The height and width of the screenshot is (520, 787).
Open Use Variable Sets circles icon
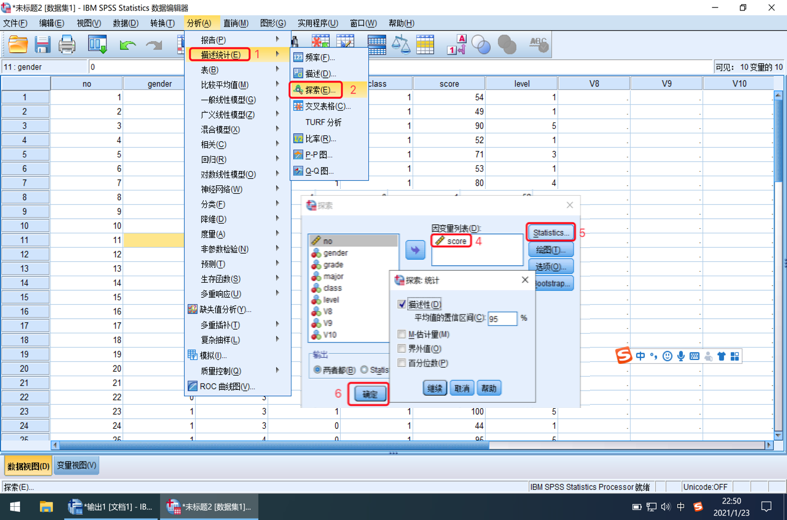[x=481, y=45]
